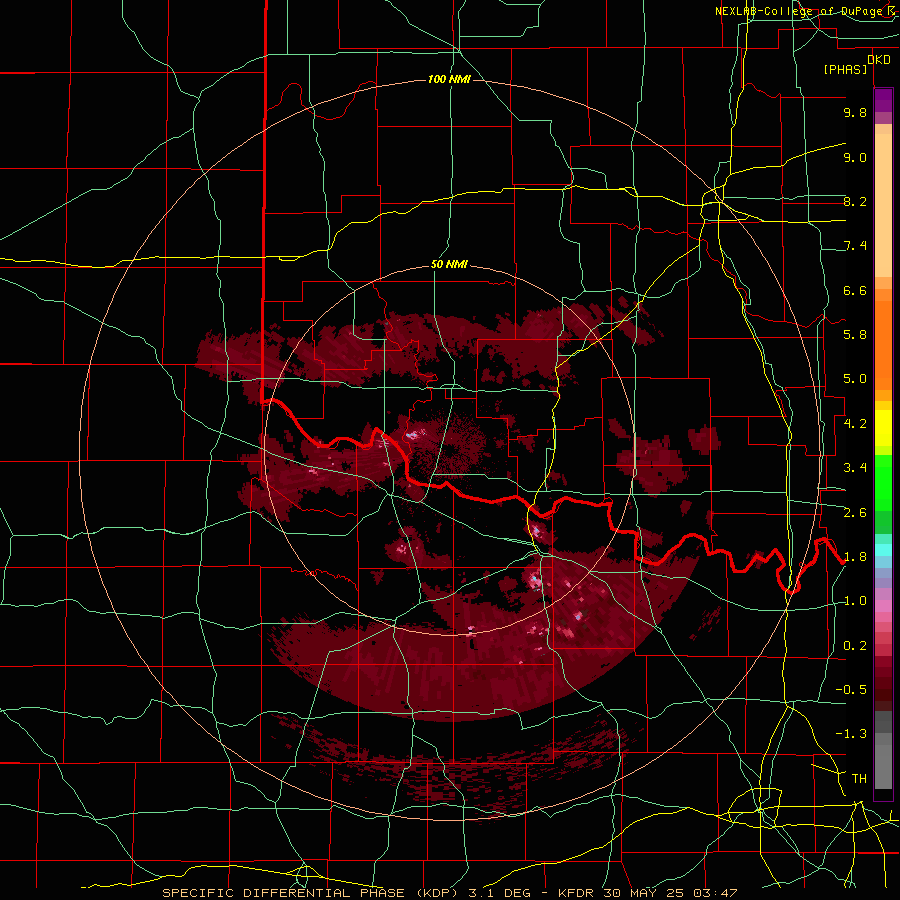Click the '-0.5' legend value
900x900 pixels.
851,690
